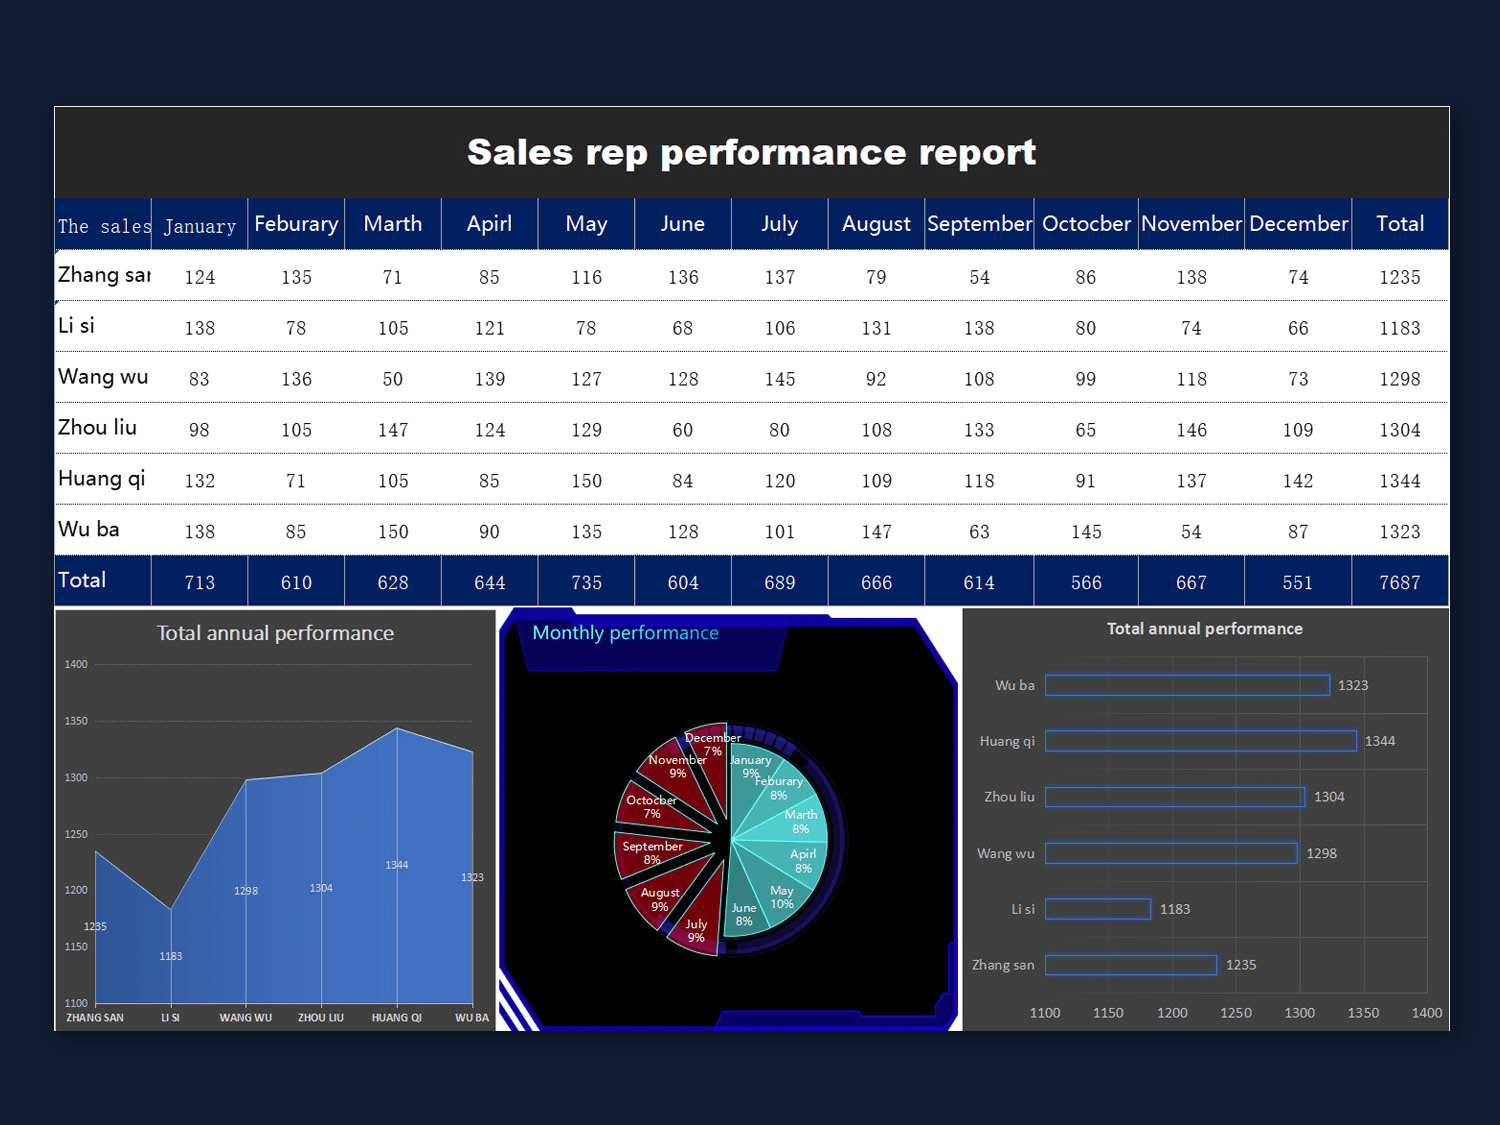Click the 1400 axis label on the bar chart
This screenshot has width=1500, height=1125.
pos(1427,1012)
